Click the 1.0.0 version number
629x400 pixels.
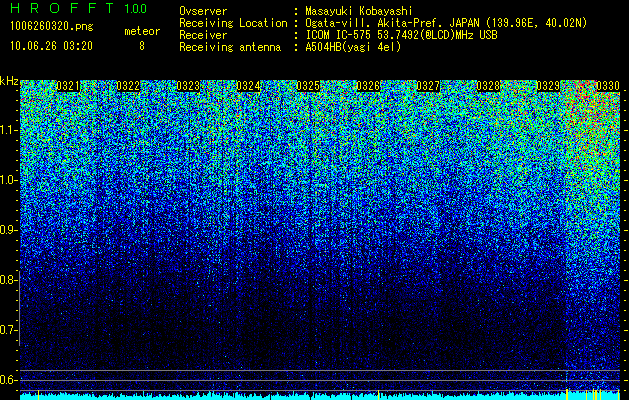[136, 9]
